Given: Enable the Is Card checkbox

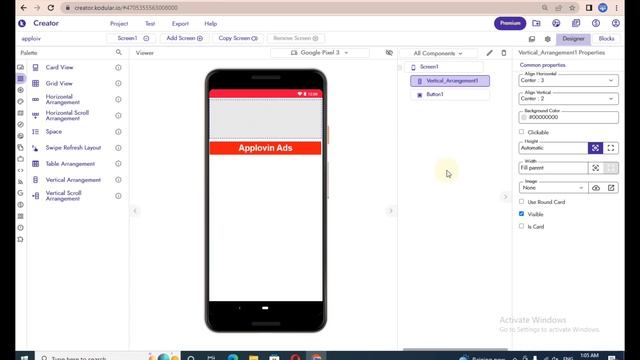Looking at the screenshot, I should (521, 226).
